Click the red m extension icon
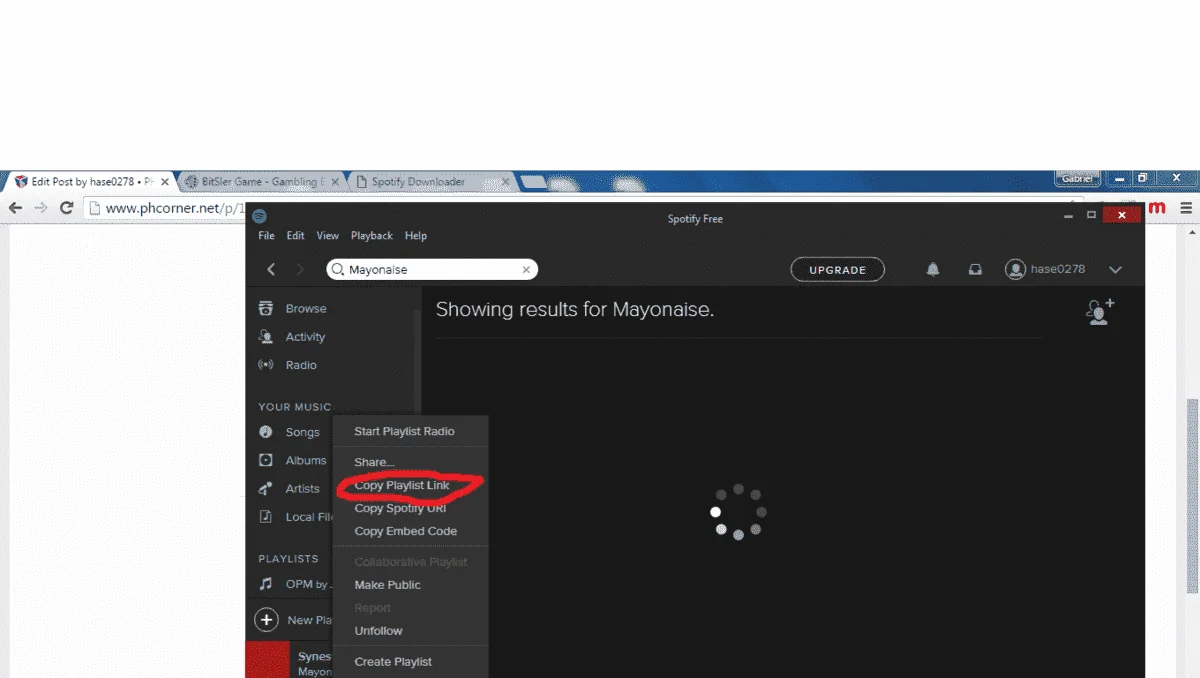This screenshot has height=678, width=1200. pos(1157,208)
